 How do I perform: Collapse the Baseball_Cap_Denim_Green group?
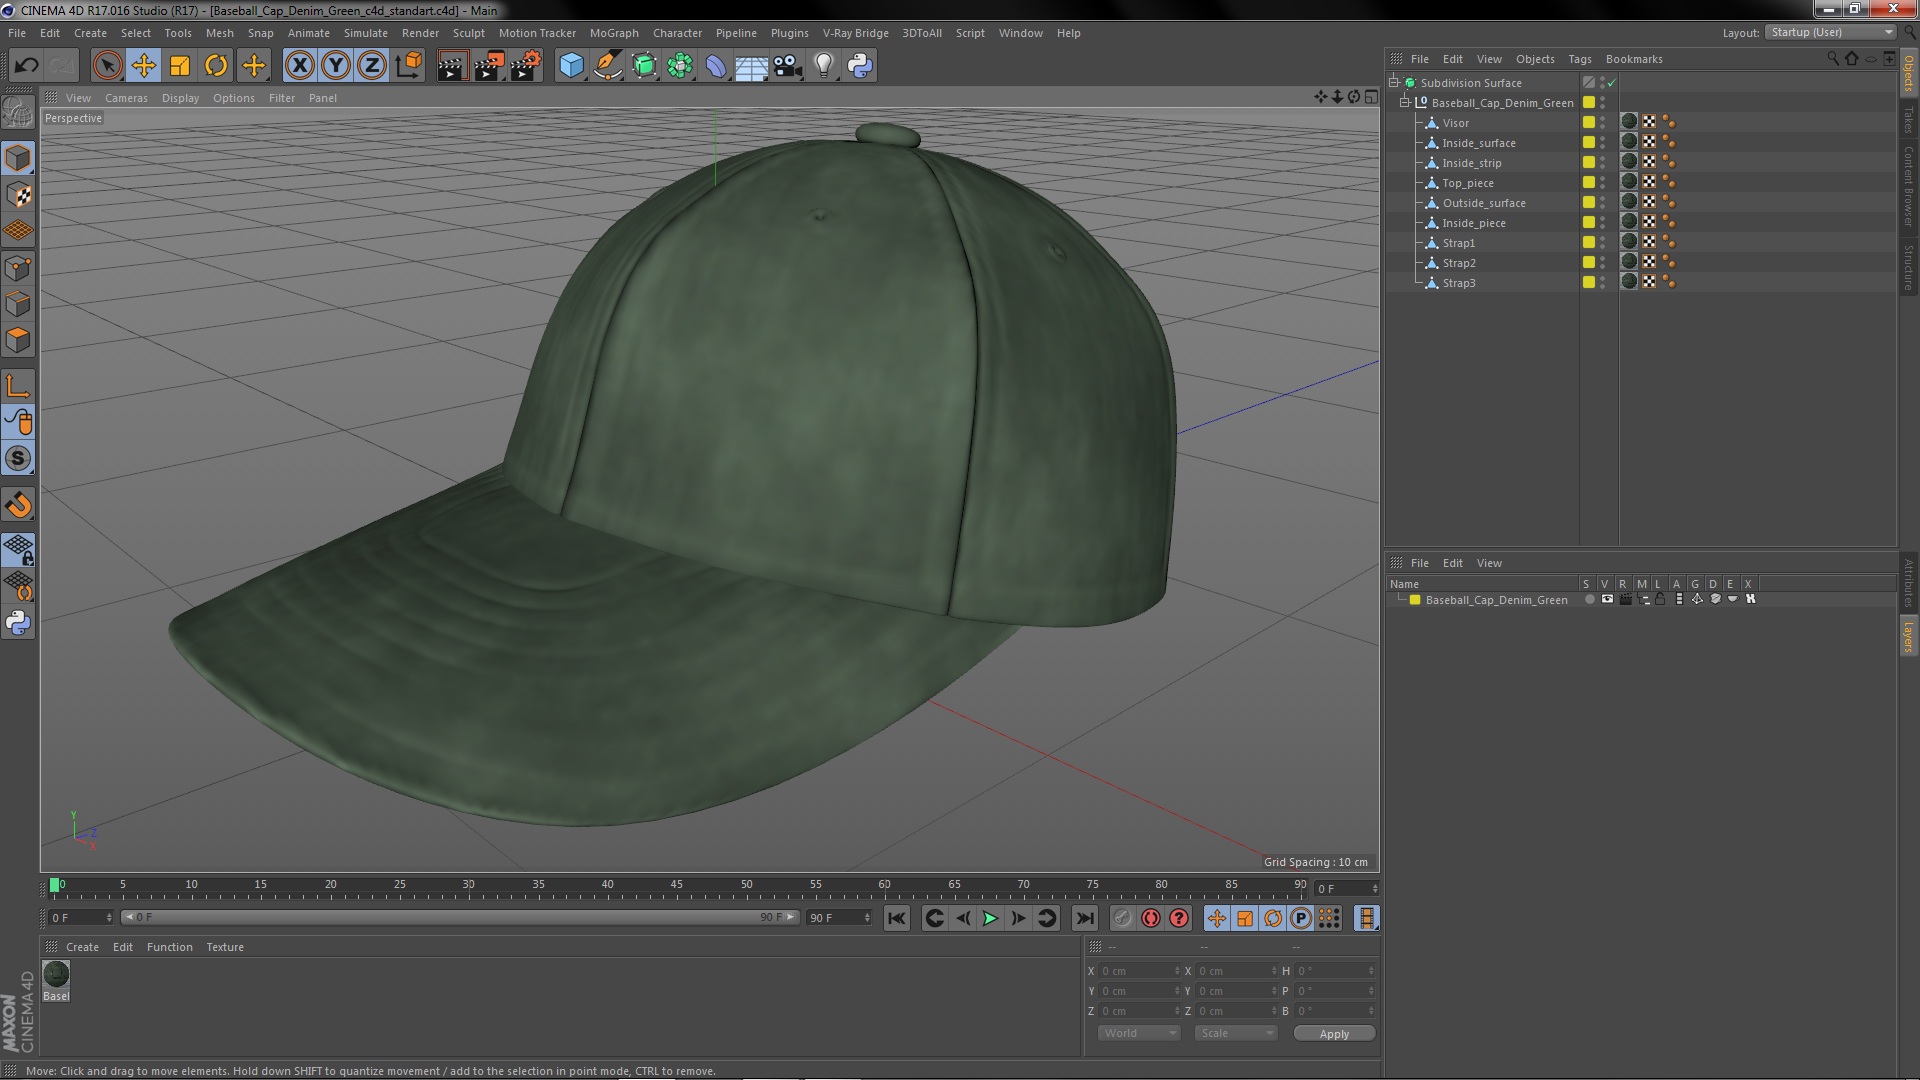(x=1404, y=102)
